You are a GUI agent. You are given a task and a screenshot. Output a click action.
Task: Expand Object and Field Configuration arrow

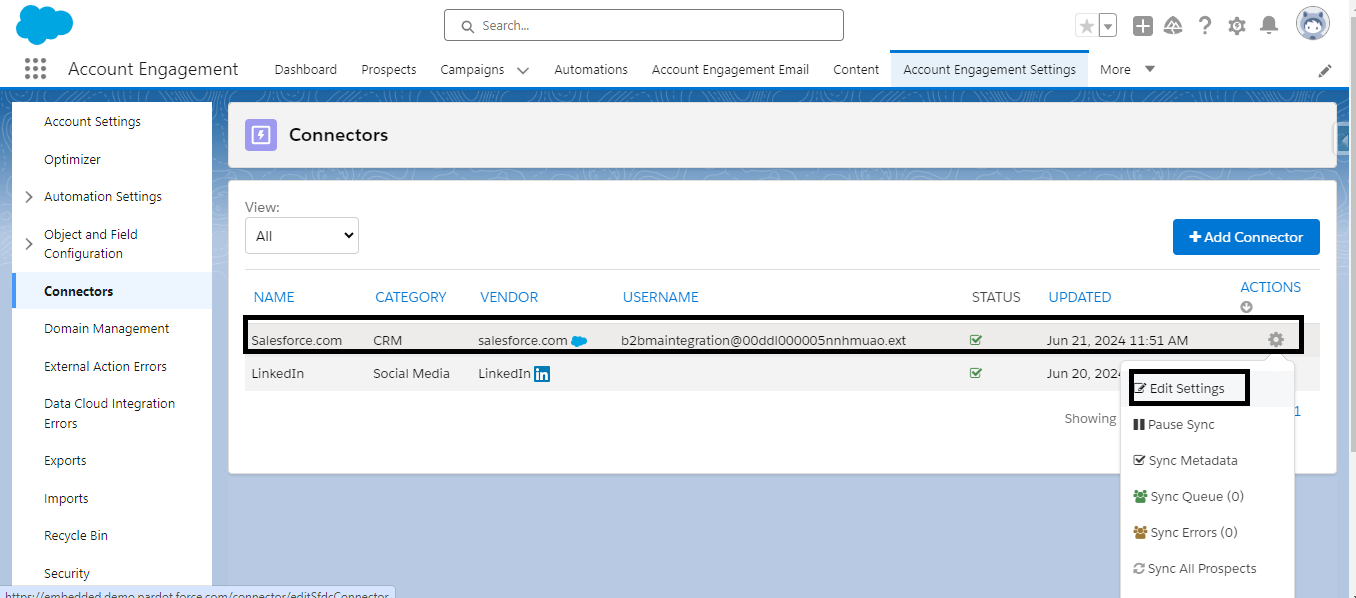point(28,244)
